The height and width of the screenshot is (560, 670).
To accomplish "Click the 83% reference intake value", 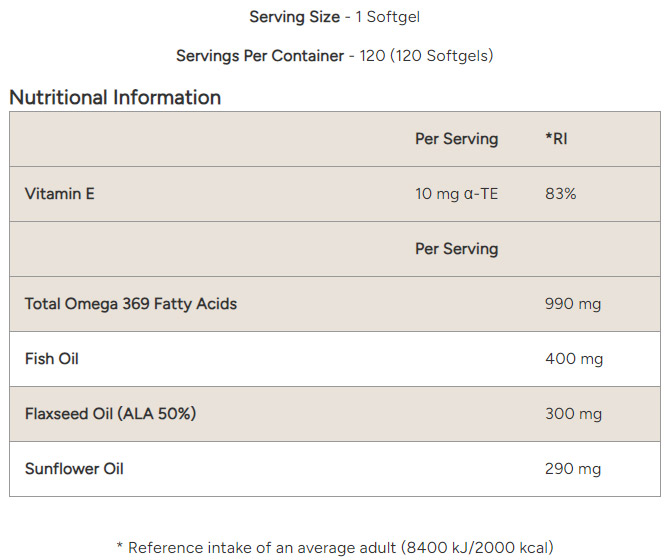I will 561,194.
